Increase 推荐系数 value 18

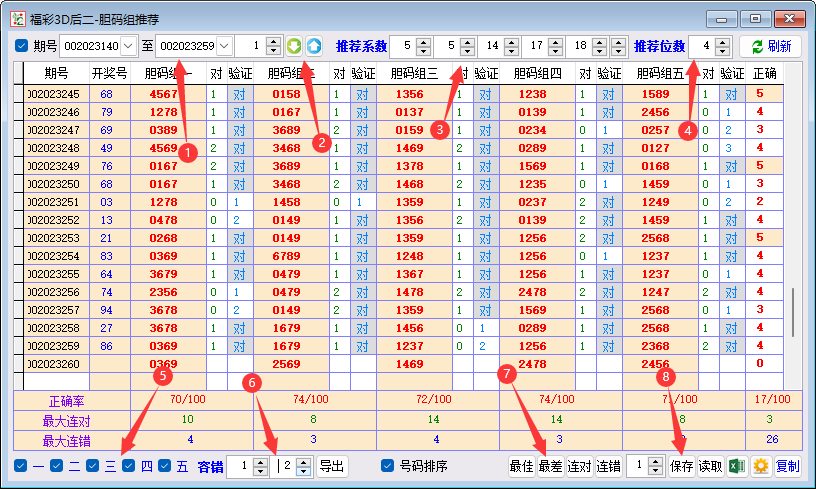tap(600, 41)
